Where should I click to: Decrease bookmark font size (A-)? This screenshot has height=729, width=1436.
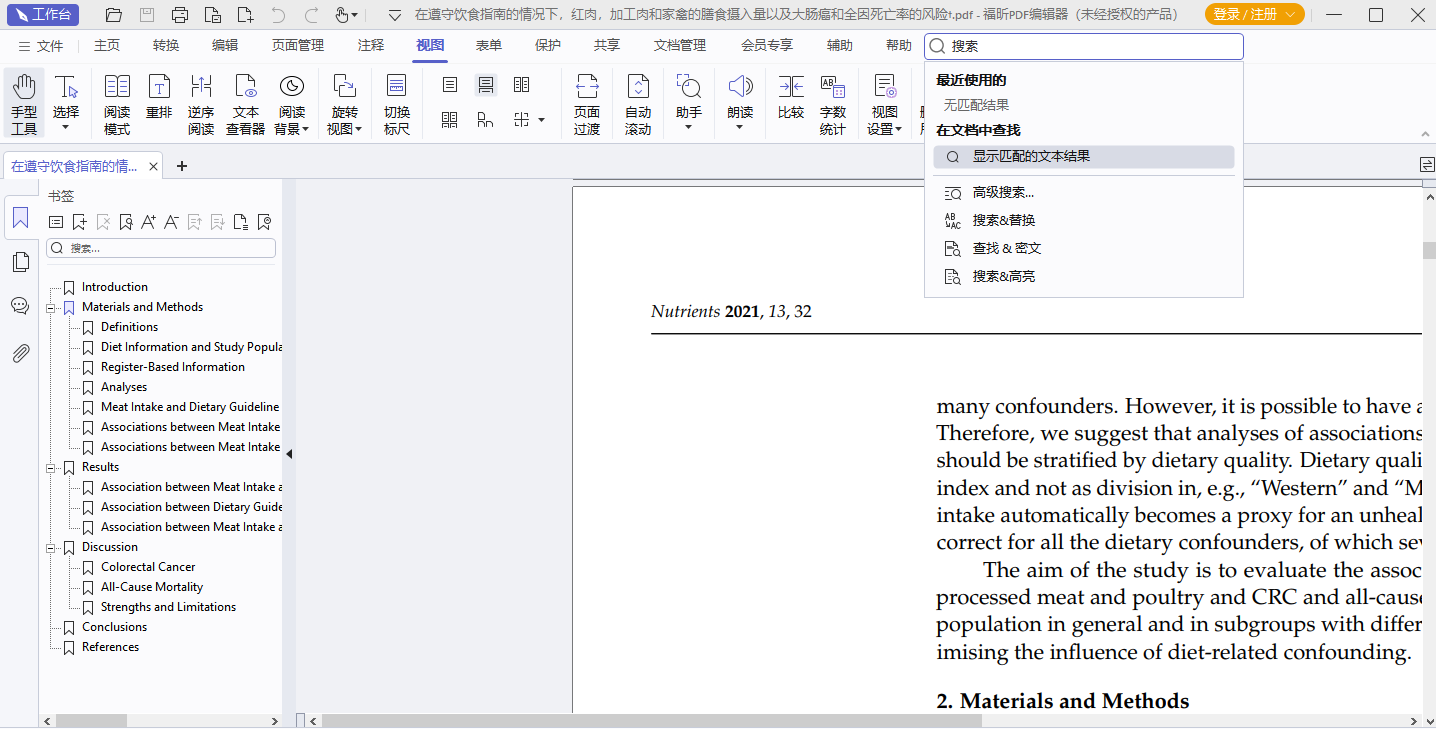(172, 222)
